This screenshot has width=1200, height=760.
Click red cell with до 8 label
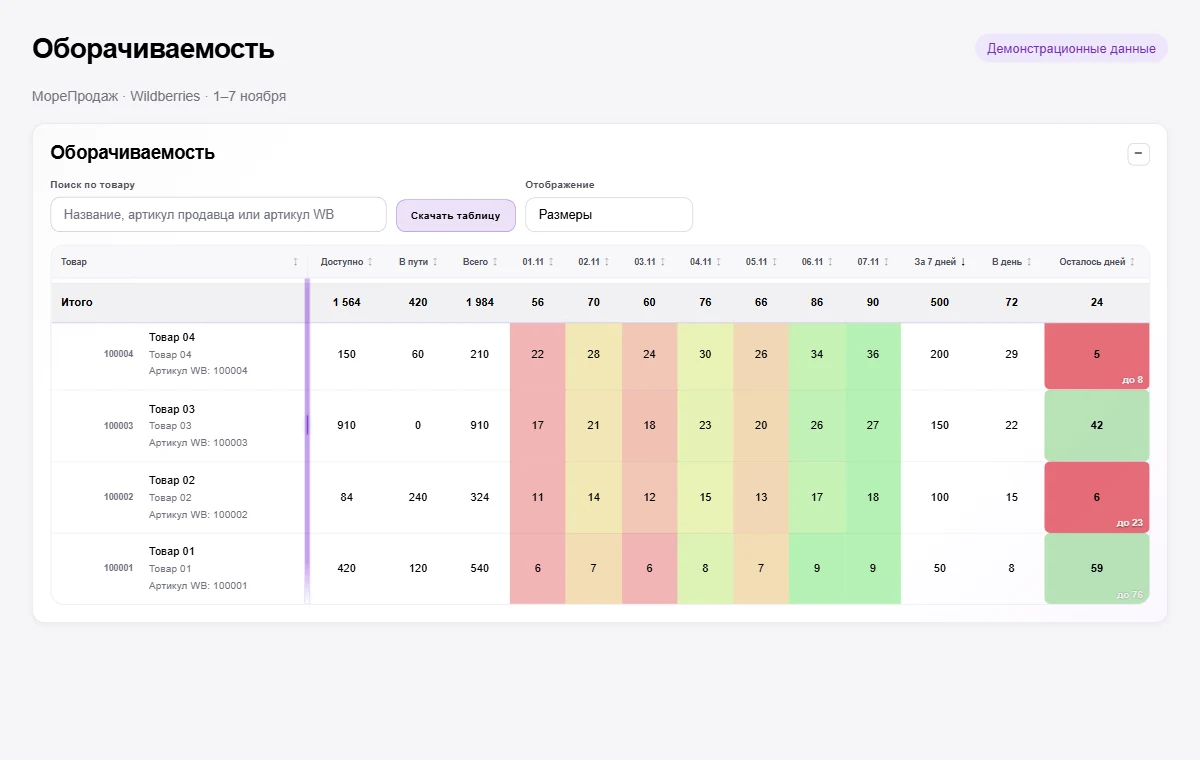click(x=1097, y=356)
